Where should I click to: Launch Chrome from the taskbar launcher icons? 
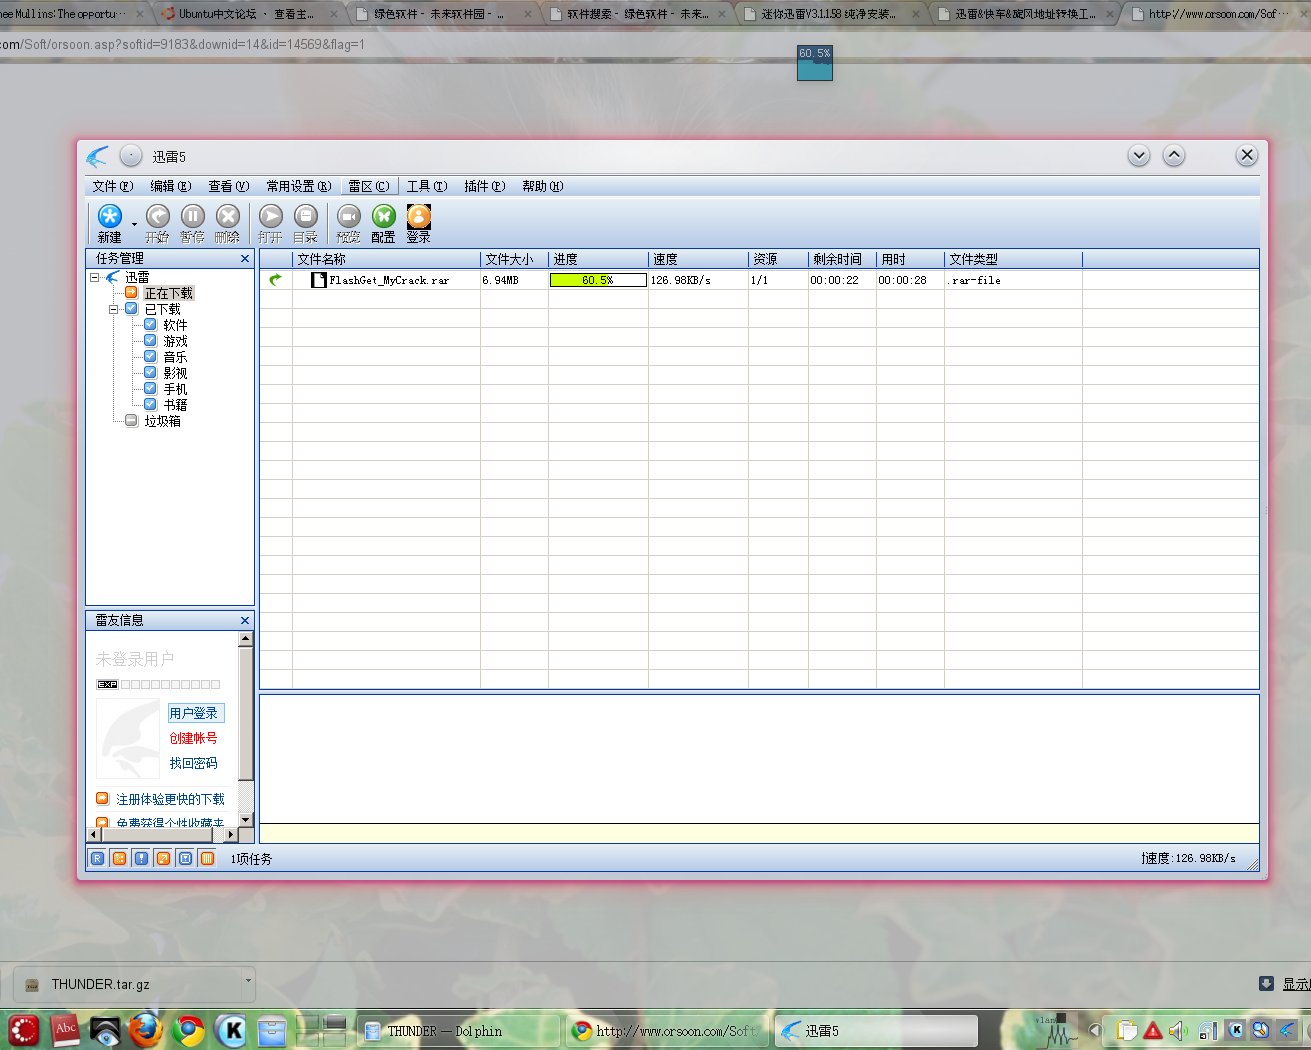(188, 1030)
